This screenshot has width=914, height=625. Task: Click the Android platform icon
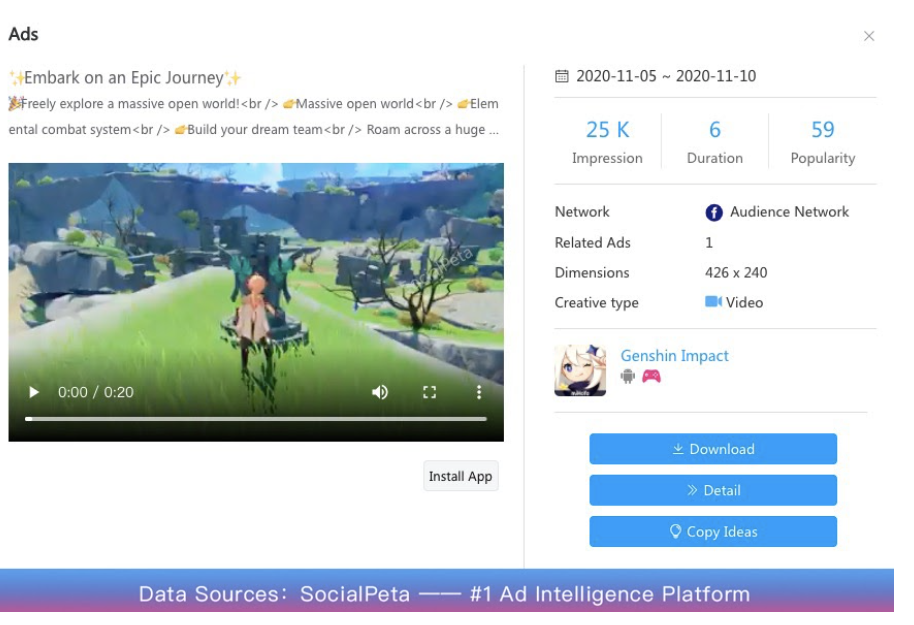point(628,377)
